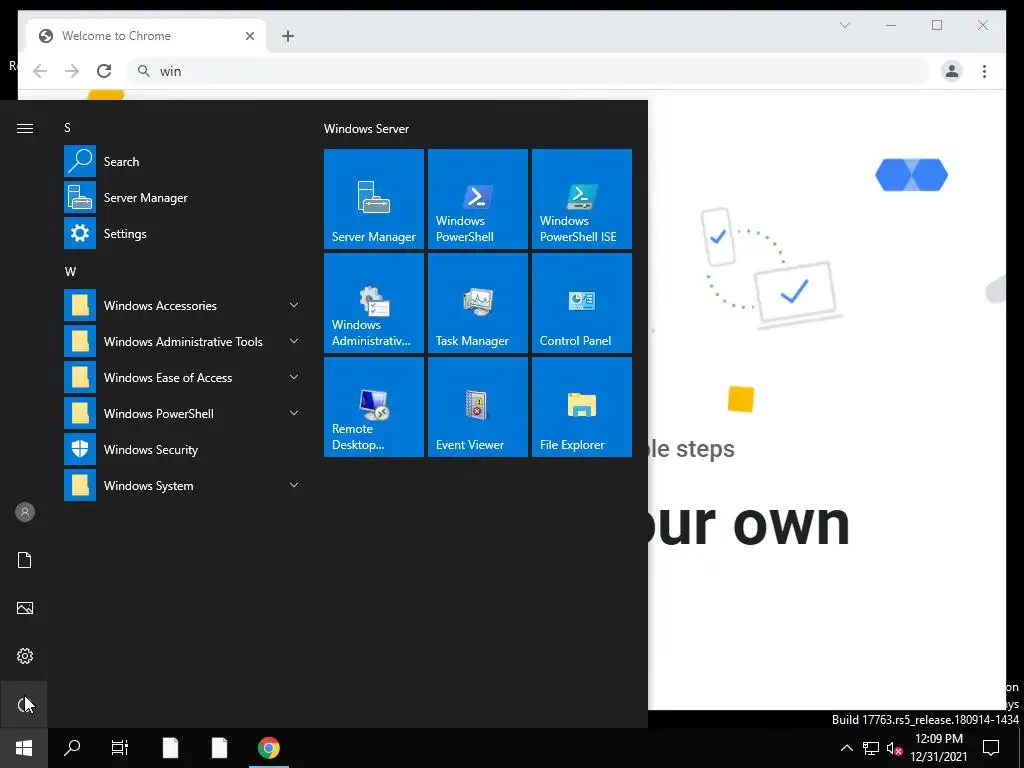This screenshot has width=1024, height=768.
Task: Launch the Windows PowerShell tile
Action: [477, 199]
